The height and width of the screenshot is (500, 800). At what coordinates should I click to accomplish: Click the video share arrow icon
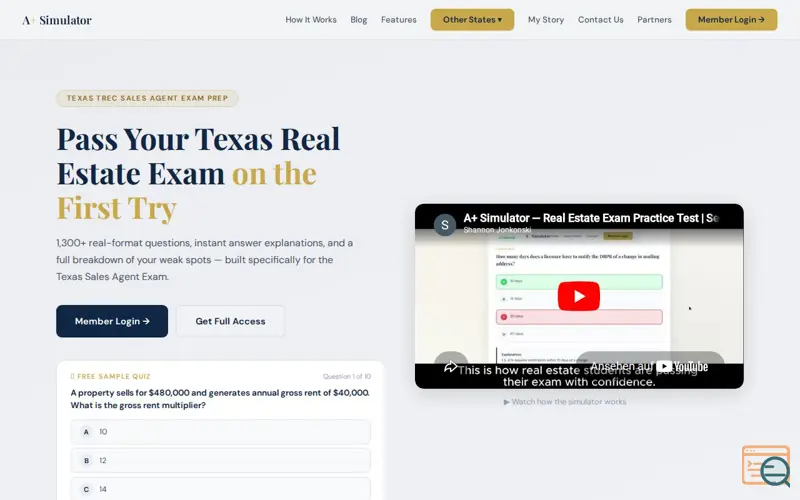(x=451, y=366)
